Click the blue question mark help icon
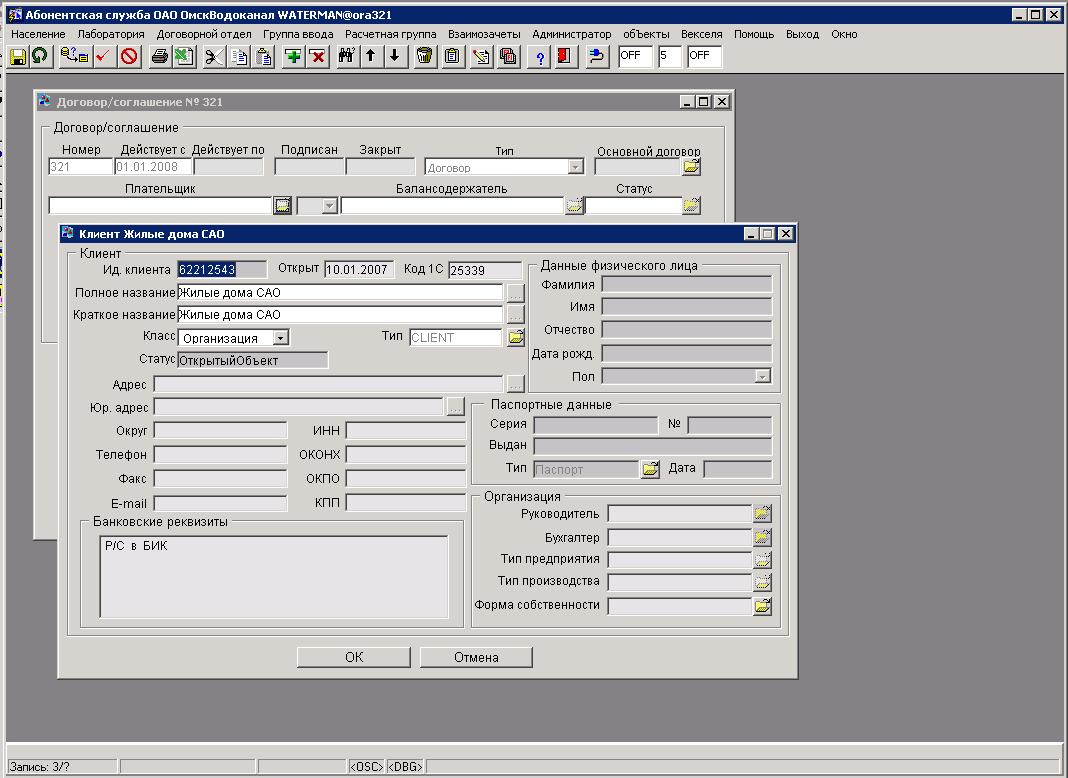 click(541, 57)
